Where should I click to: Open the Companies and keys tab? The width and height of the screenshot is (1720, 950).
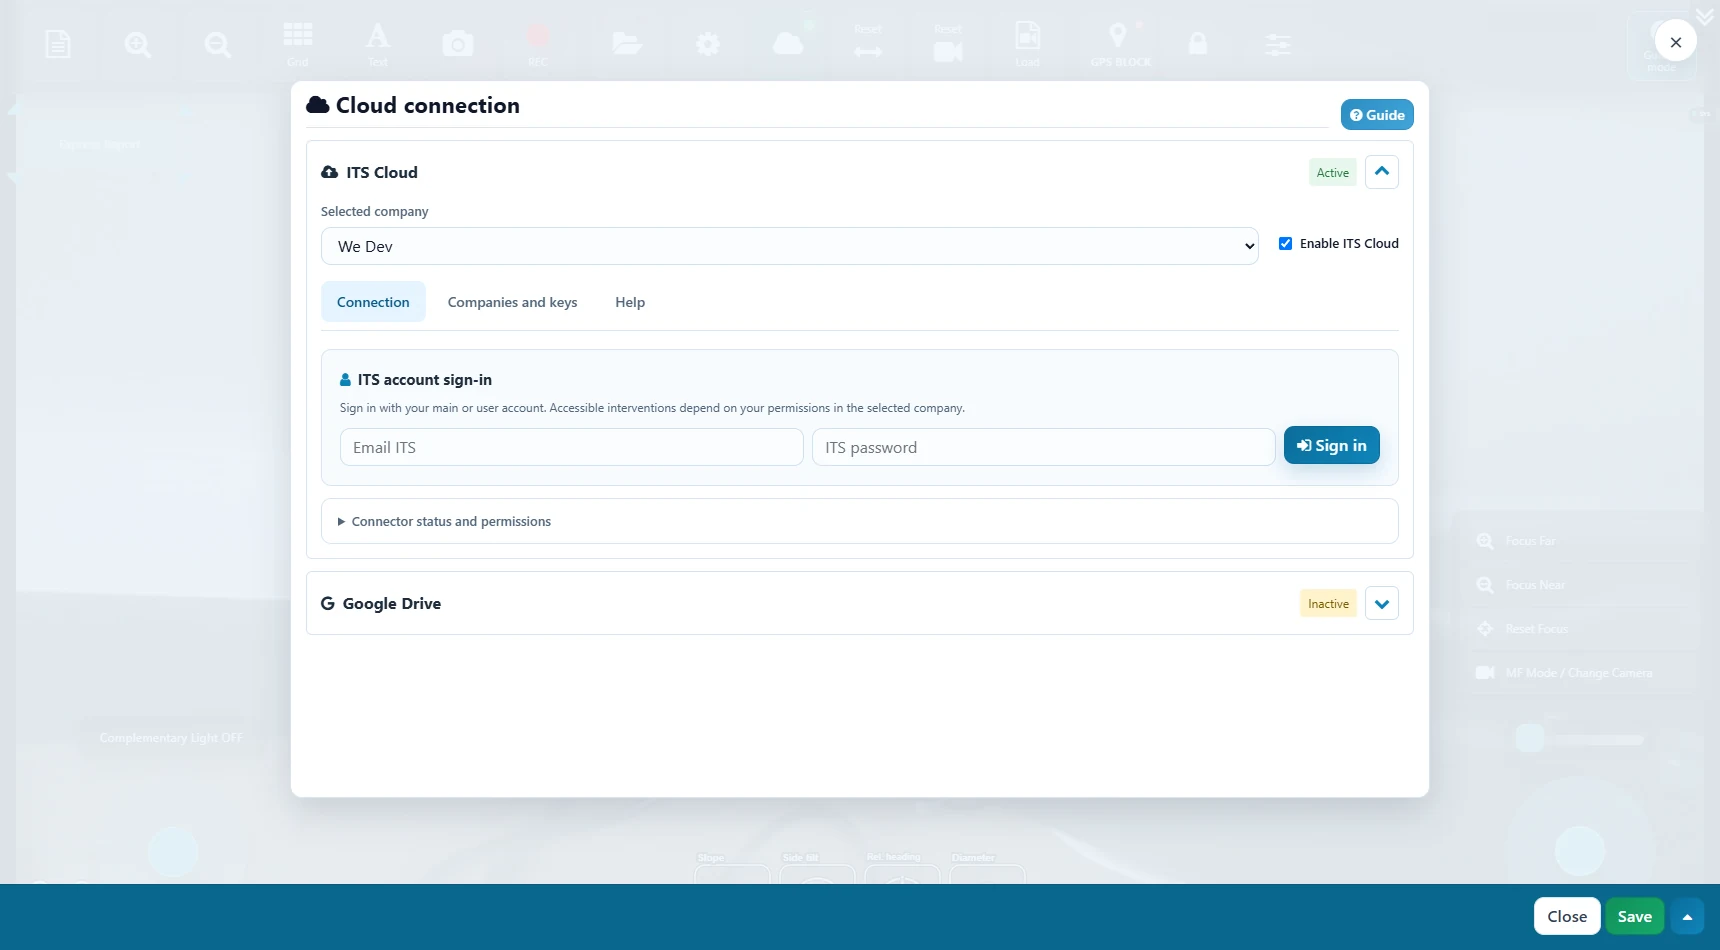click(x=512, y=302)
